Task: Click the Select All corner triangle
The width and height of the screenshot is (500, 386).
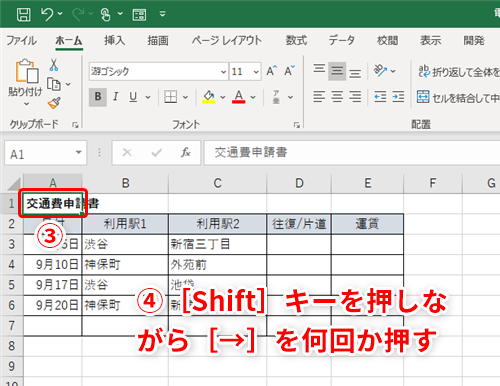Action: 14,184
